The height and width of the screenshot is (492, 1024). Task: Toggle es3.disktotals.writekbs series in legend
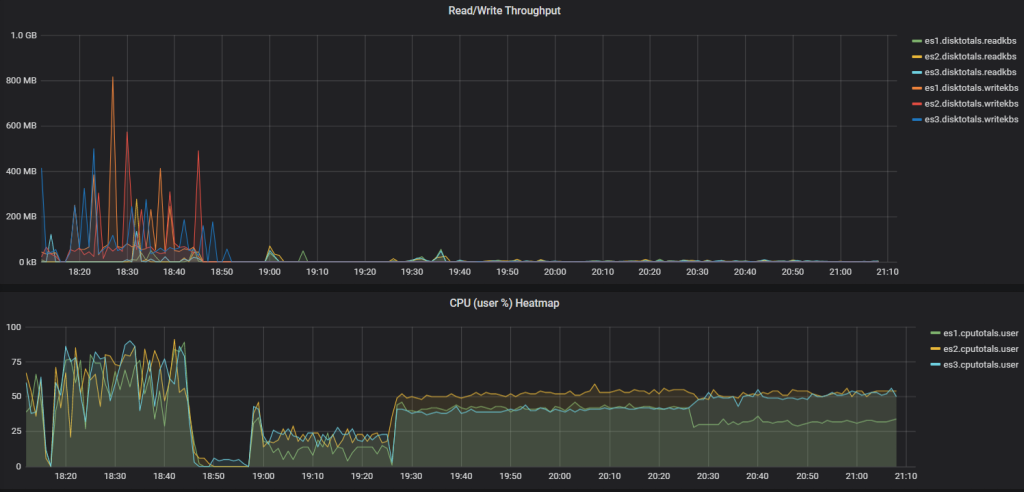(x=971, y=119)
